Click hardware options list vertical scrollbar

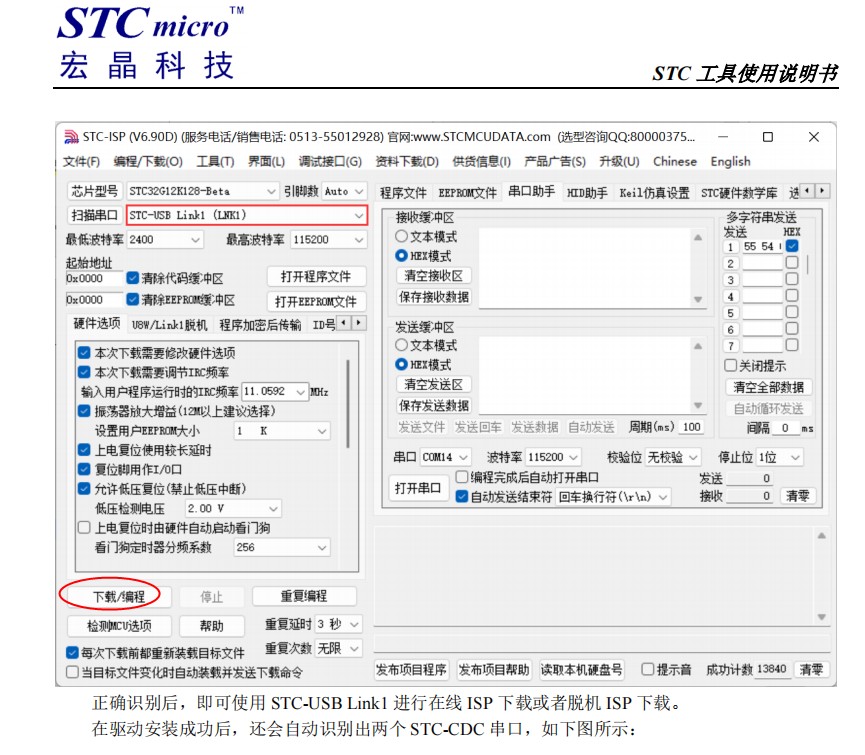(x=348, y=403)
